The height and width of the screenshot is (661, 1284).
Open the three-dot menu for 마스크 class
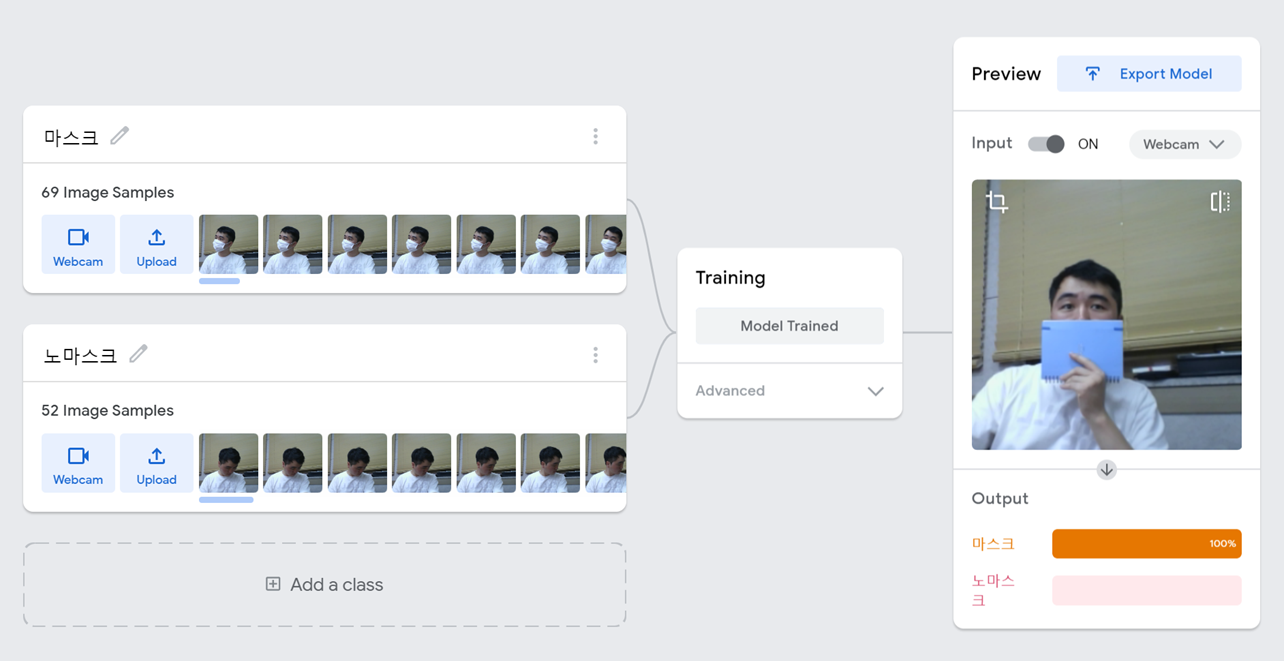(595, 136)
